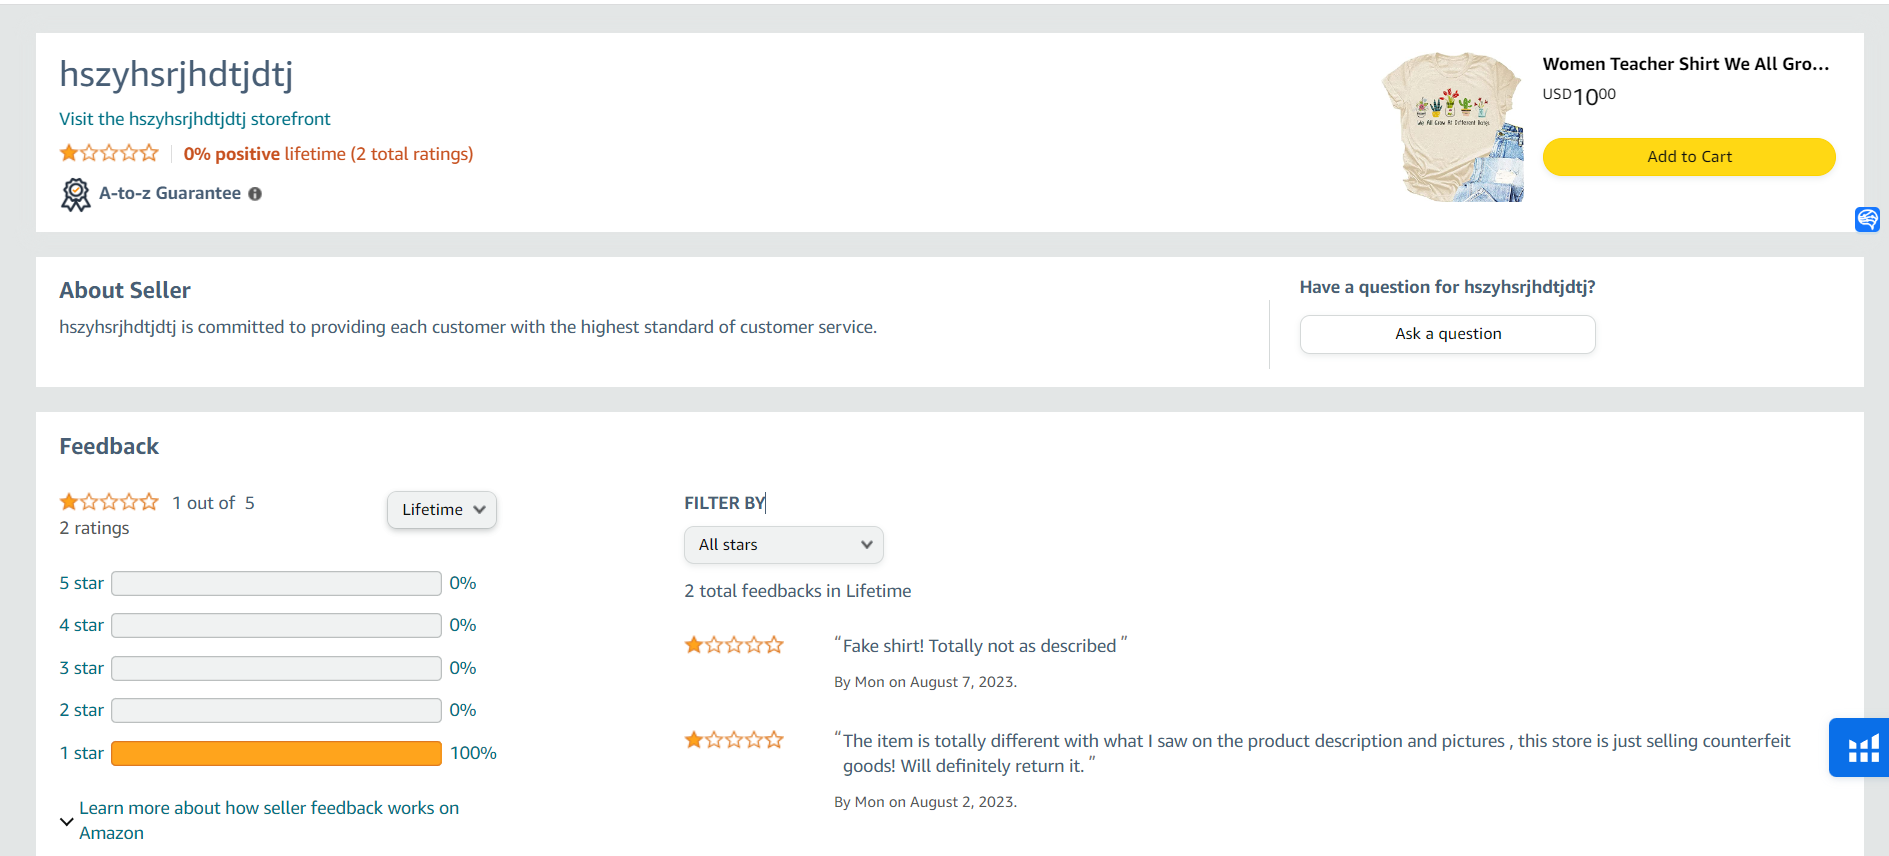1889x856 pixels.
Task: Click the Ask a question button
Action: pyautogui.click(x=1447, y=334)
